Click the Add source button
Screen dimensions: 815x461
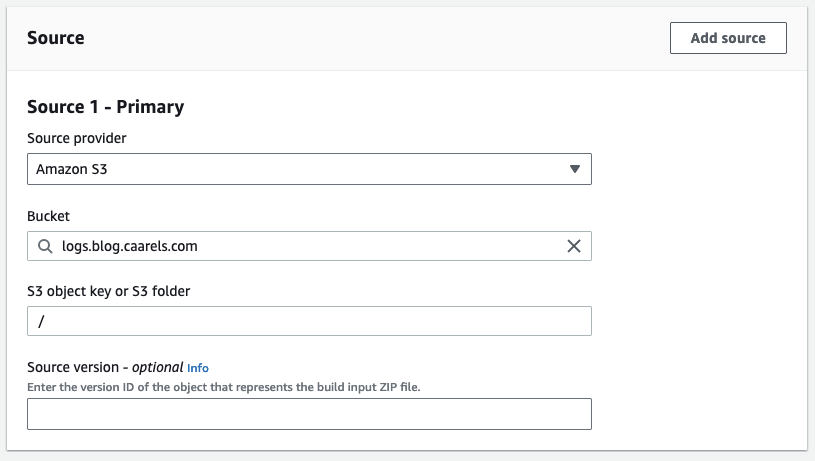728,38
